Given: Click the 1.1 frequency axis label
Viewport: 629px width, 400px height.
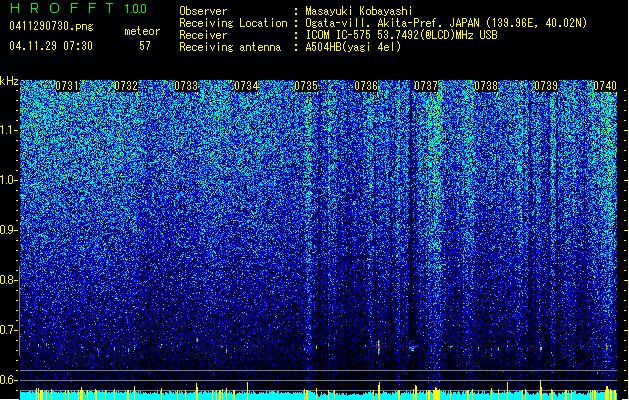Looking at the screenshot, I should (x=9, y=130).
